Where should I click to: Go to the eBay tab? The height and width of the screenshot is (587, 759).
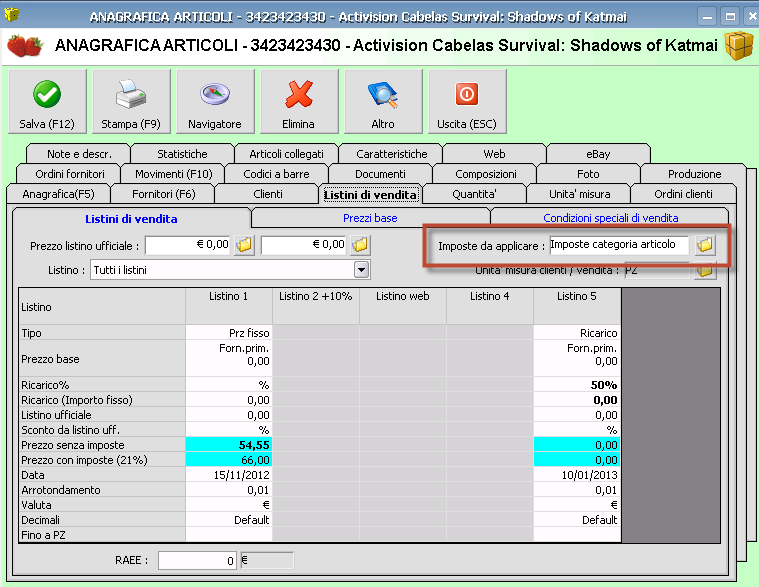click(598, 154)
